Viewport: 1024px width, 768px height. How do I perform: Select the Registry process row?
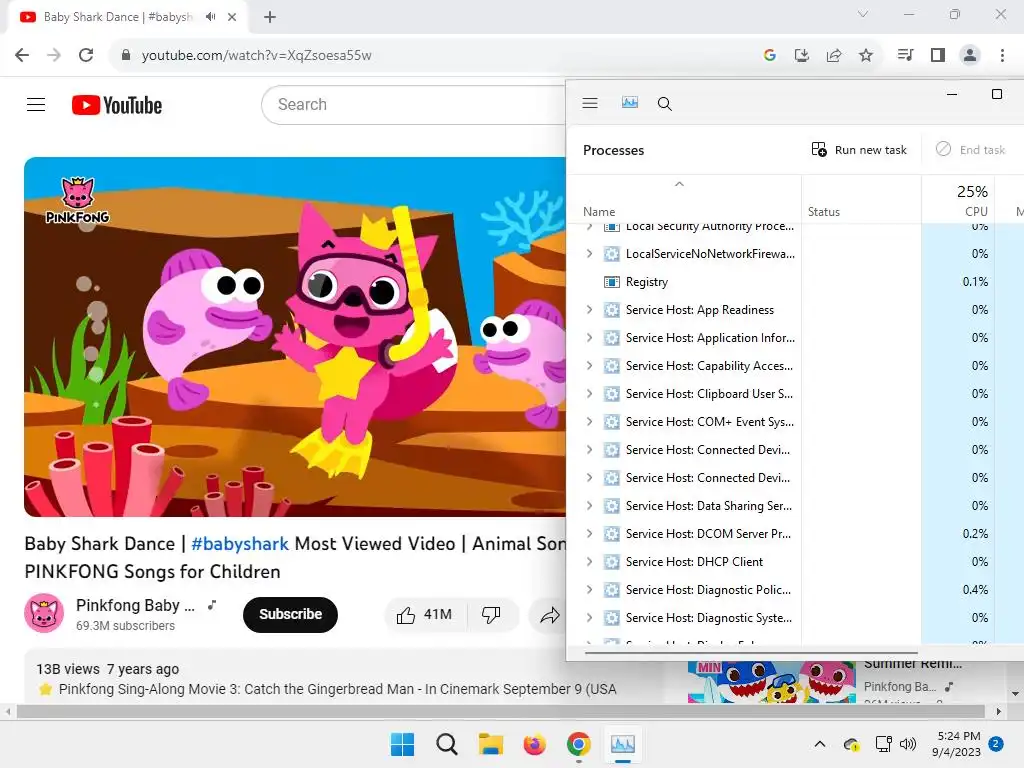pyautogui.click(x=795, y=281)
